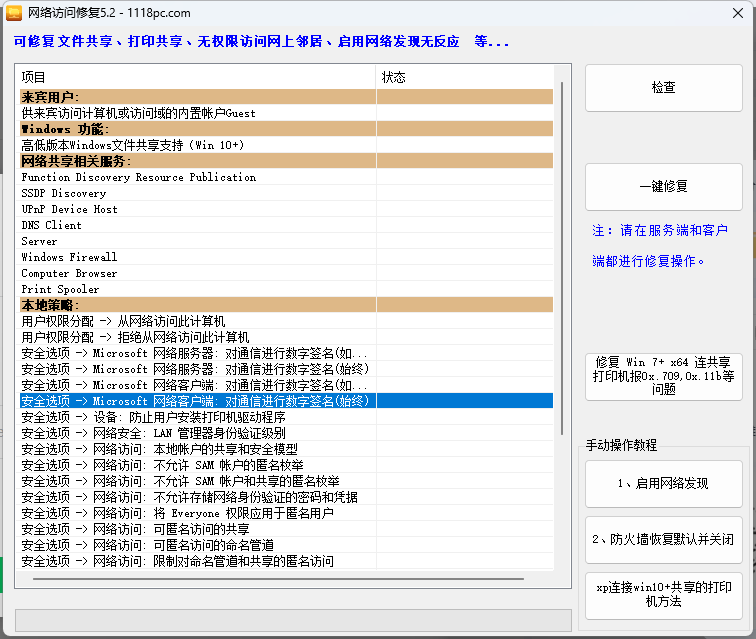Select 用户权限分配 -> 拒绝从网络访问此计算机 row
This screenshot has height=639, width=756.
(286, 337)
